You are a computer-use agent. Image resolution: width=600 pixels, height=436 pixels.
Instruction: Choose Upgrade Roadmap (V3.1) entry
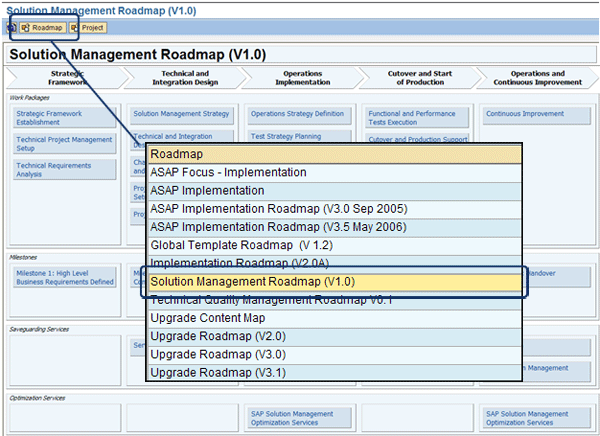point(335,372)
